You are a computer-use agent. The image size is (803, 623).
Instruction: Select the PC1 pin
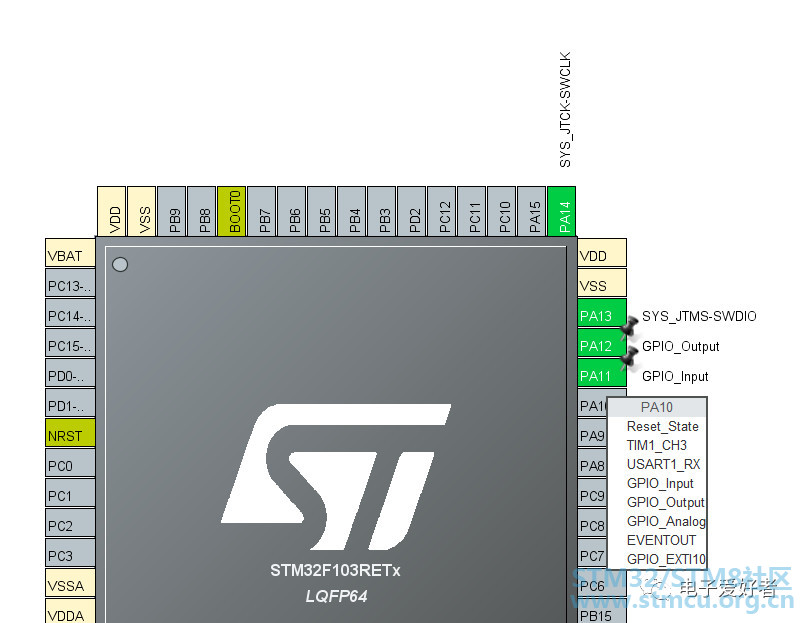tap(70, 493)
